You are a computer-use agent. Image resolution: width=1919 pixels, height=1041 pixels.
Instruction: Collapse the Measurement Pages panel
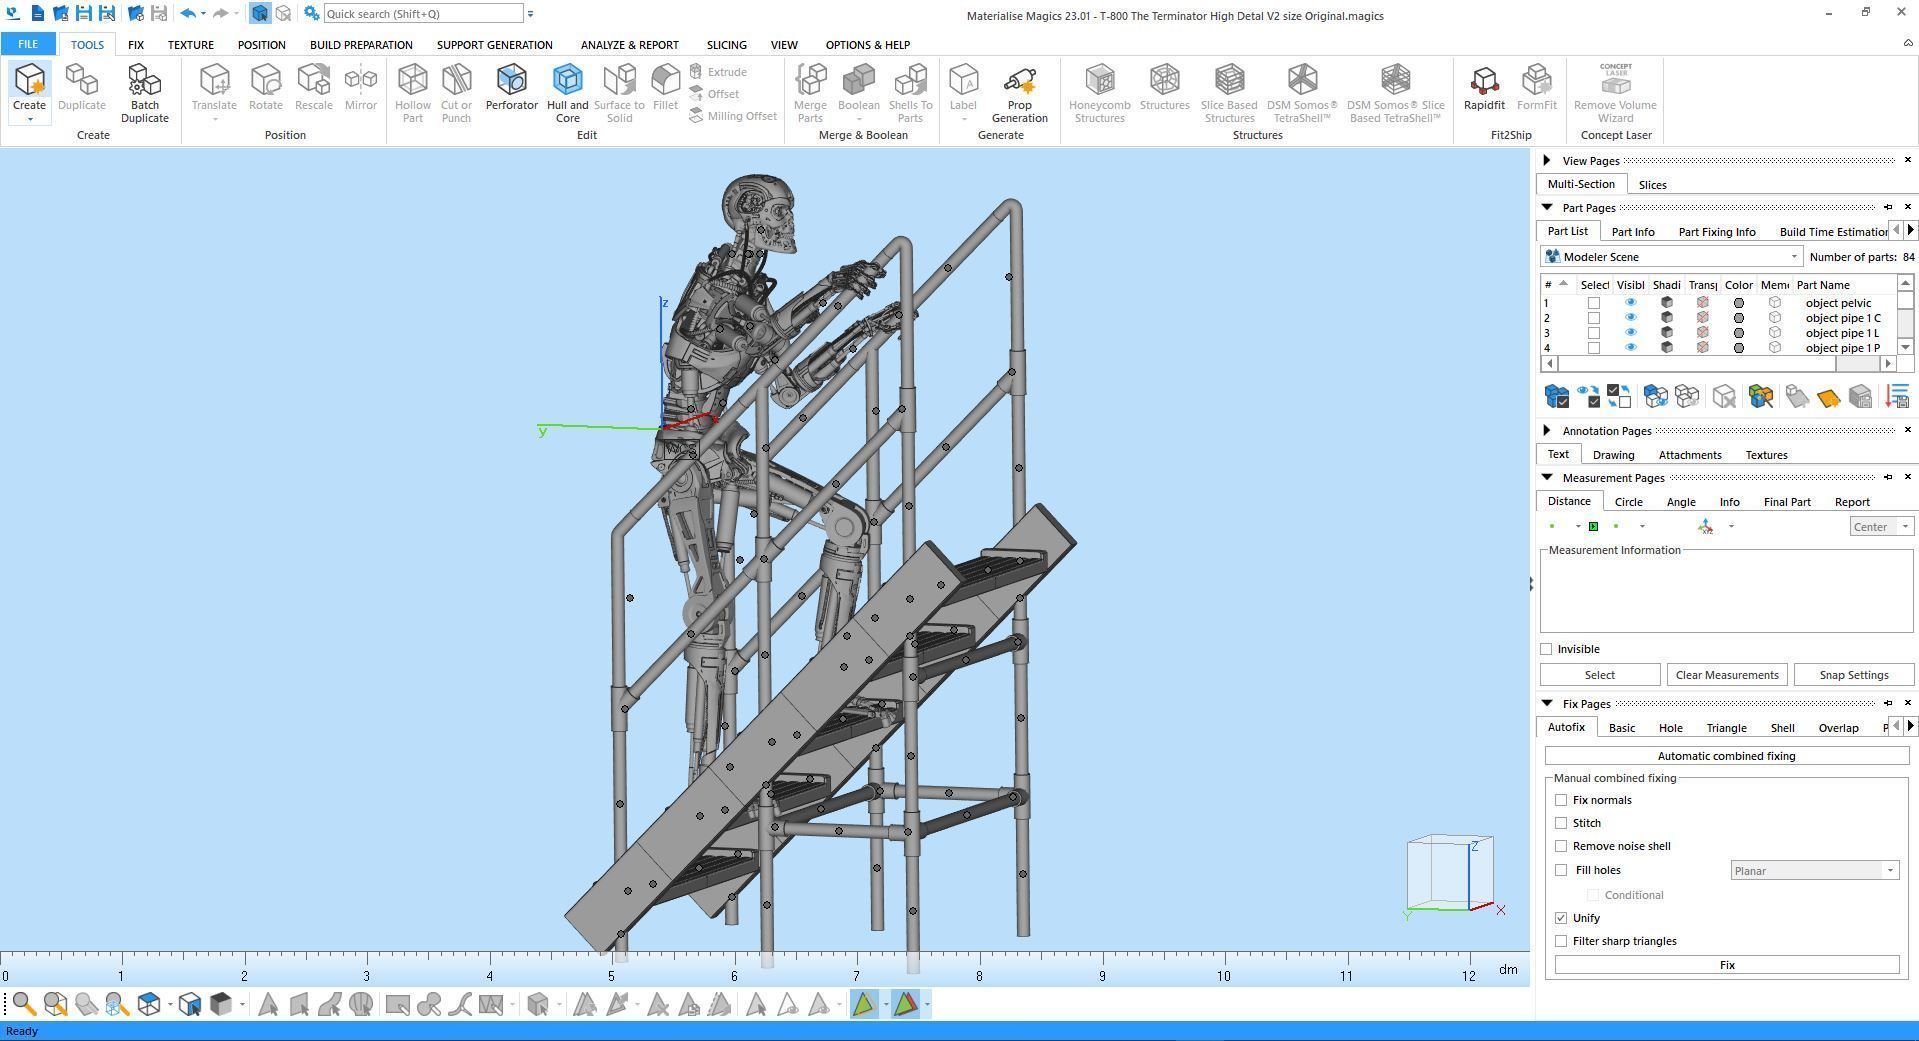click(1547, 477)
